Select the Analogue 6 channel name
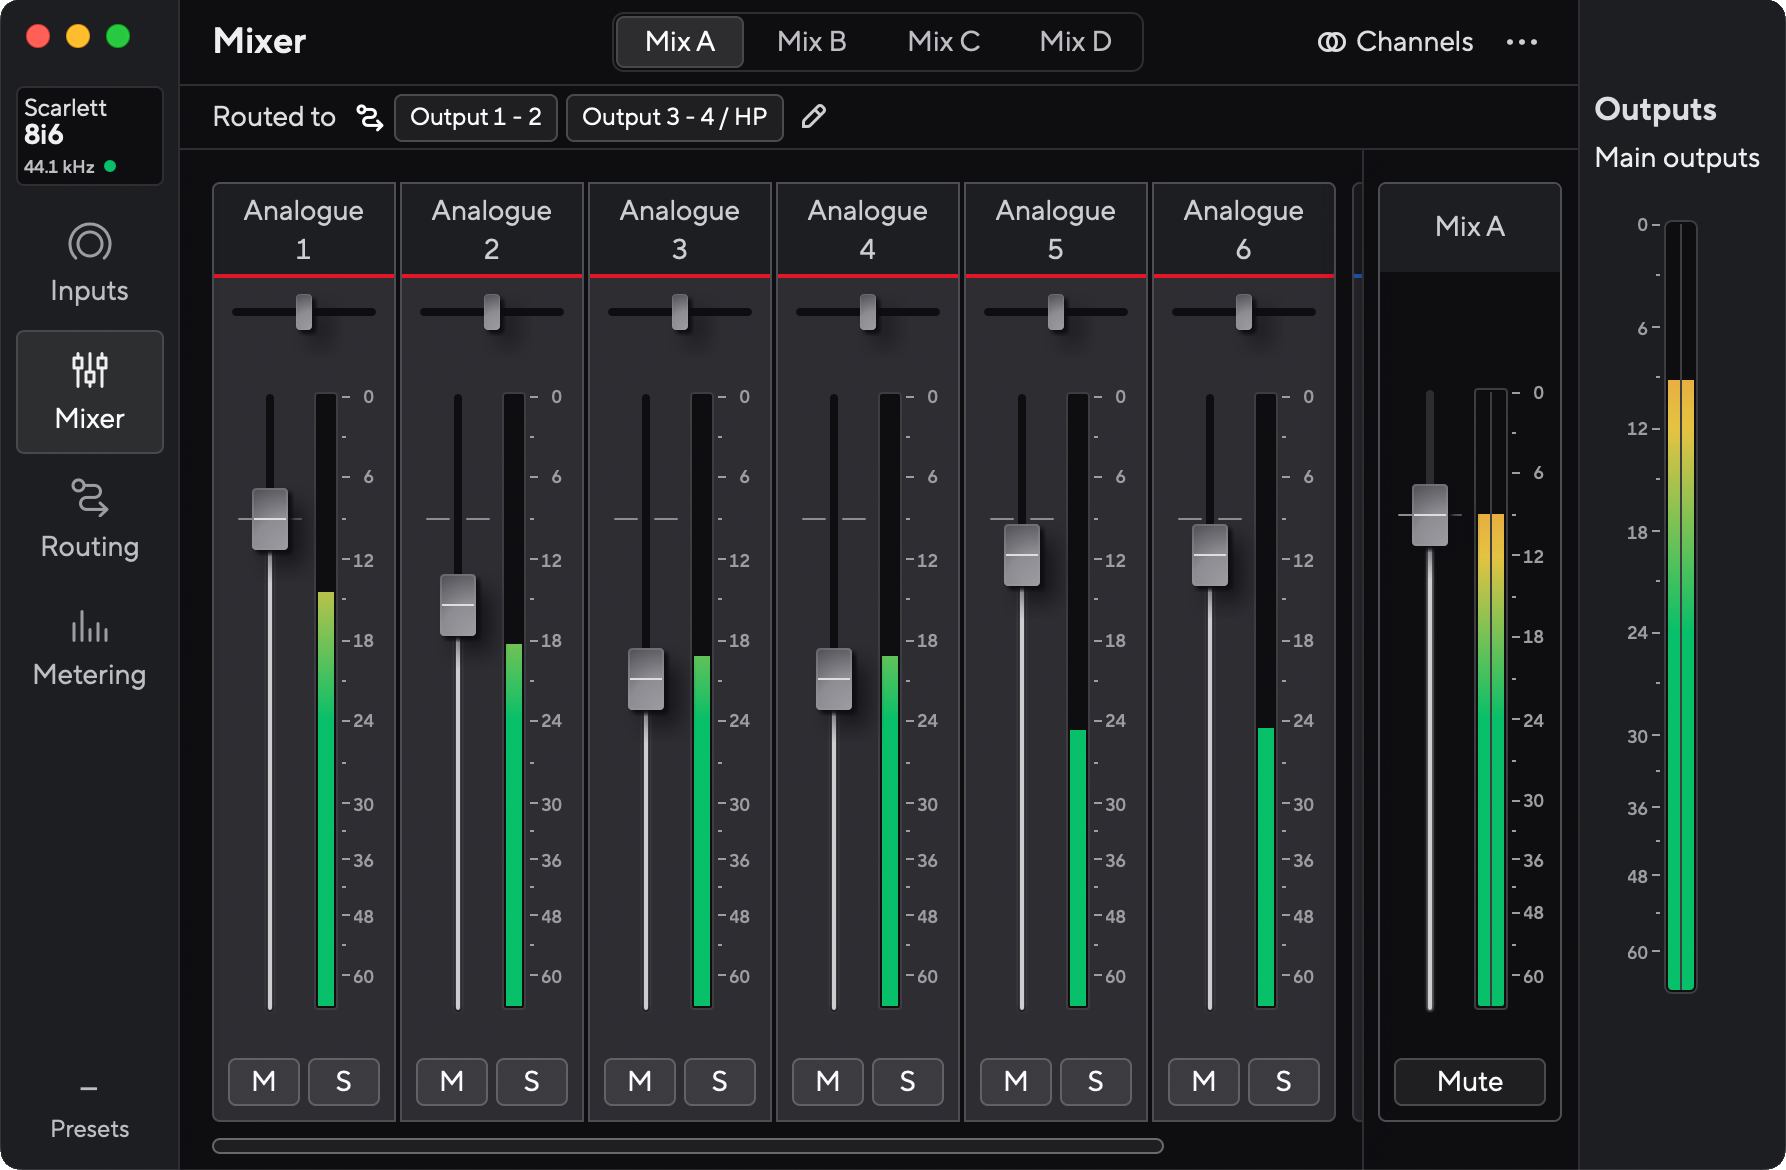 coord(1244,229)
